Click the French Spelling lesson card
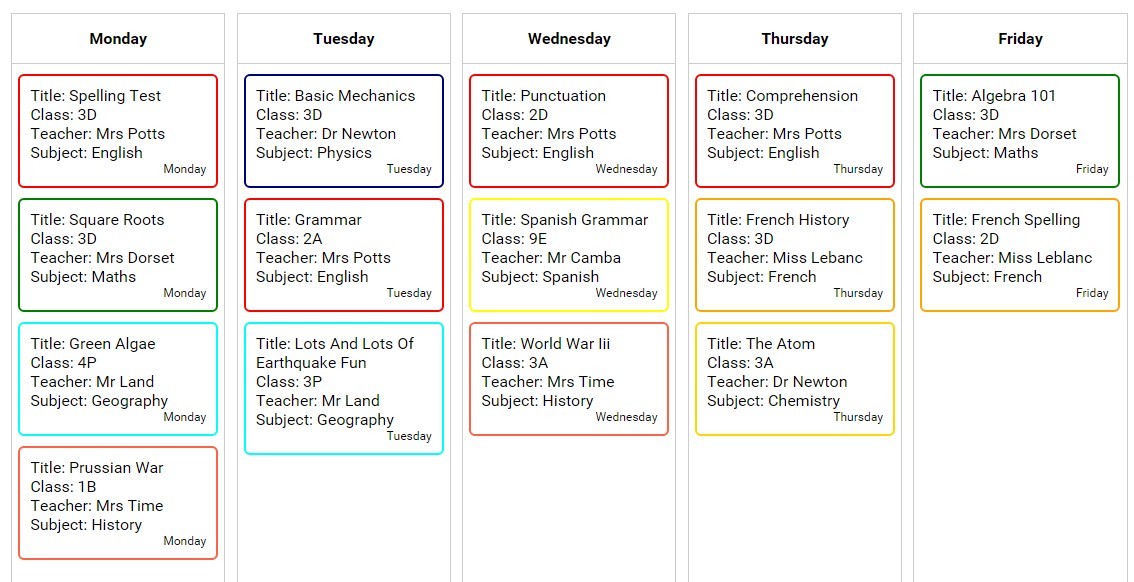1134x582 pixels. pos(1020,255)
